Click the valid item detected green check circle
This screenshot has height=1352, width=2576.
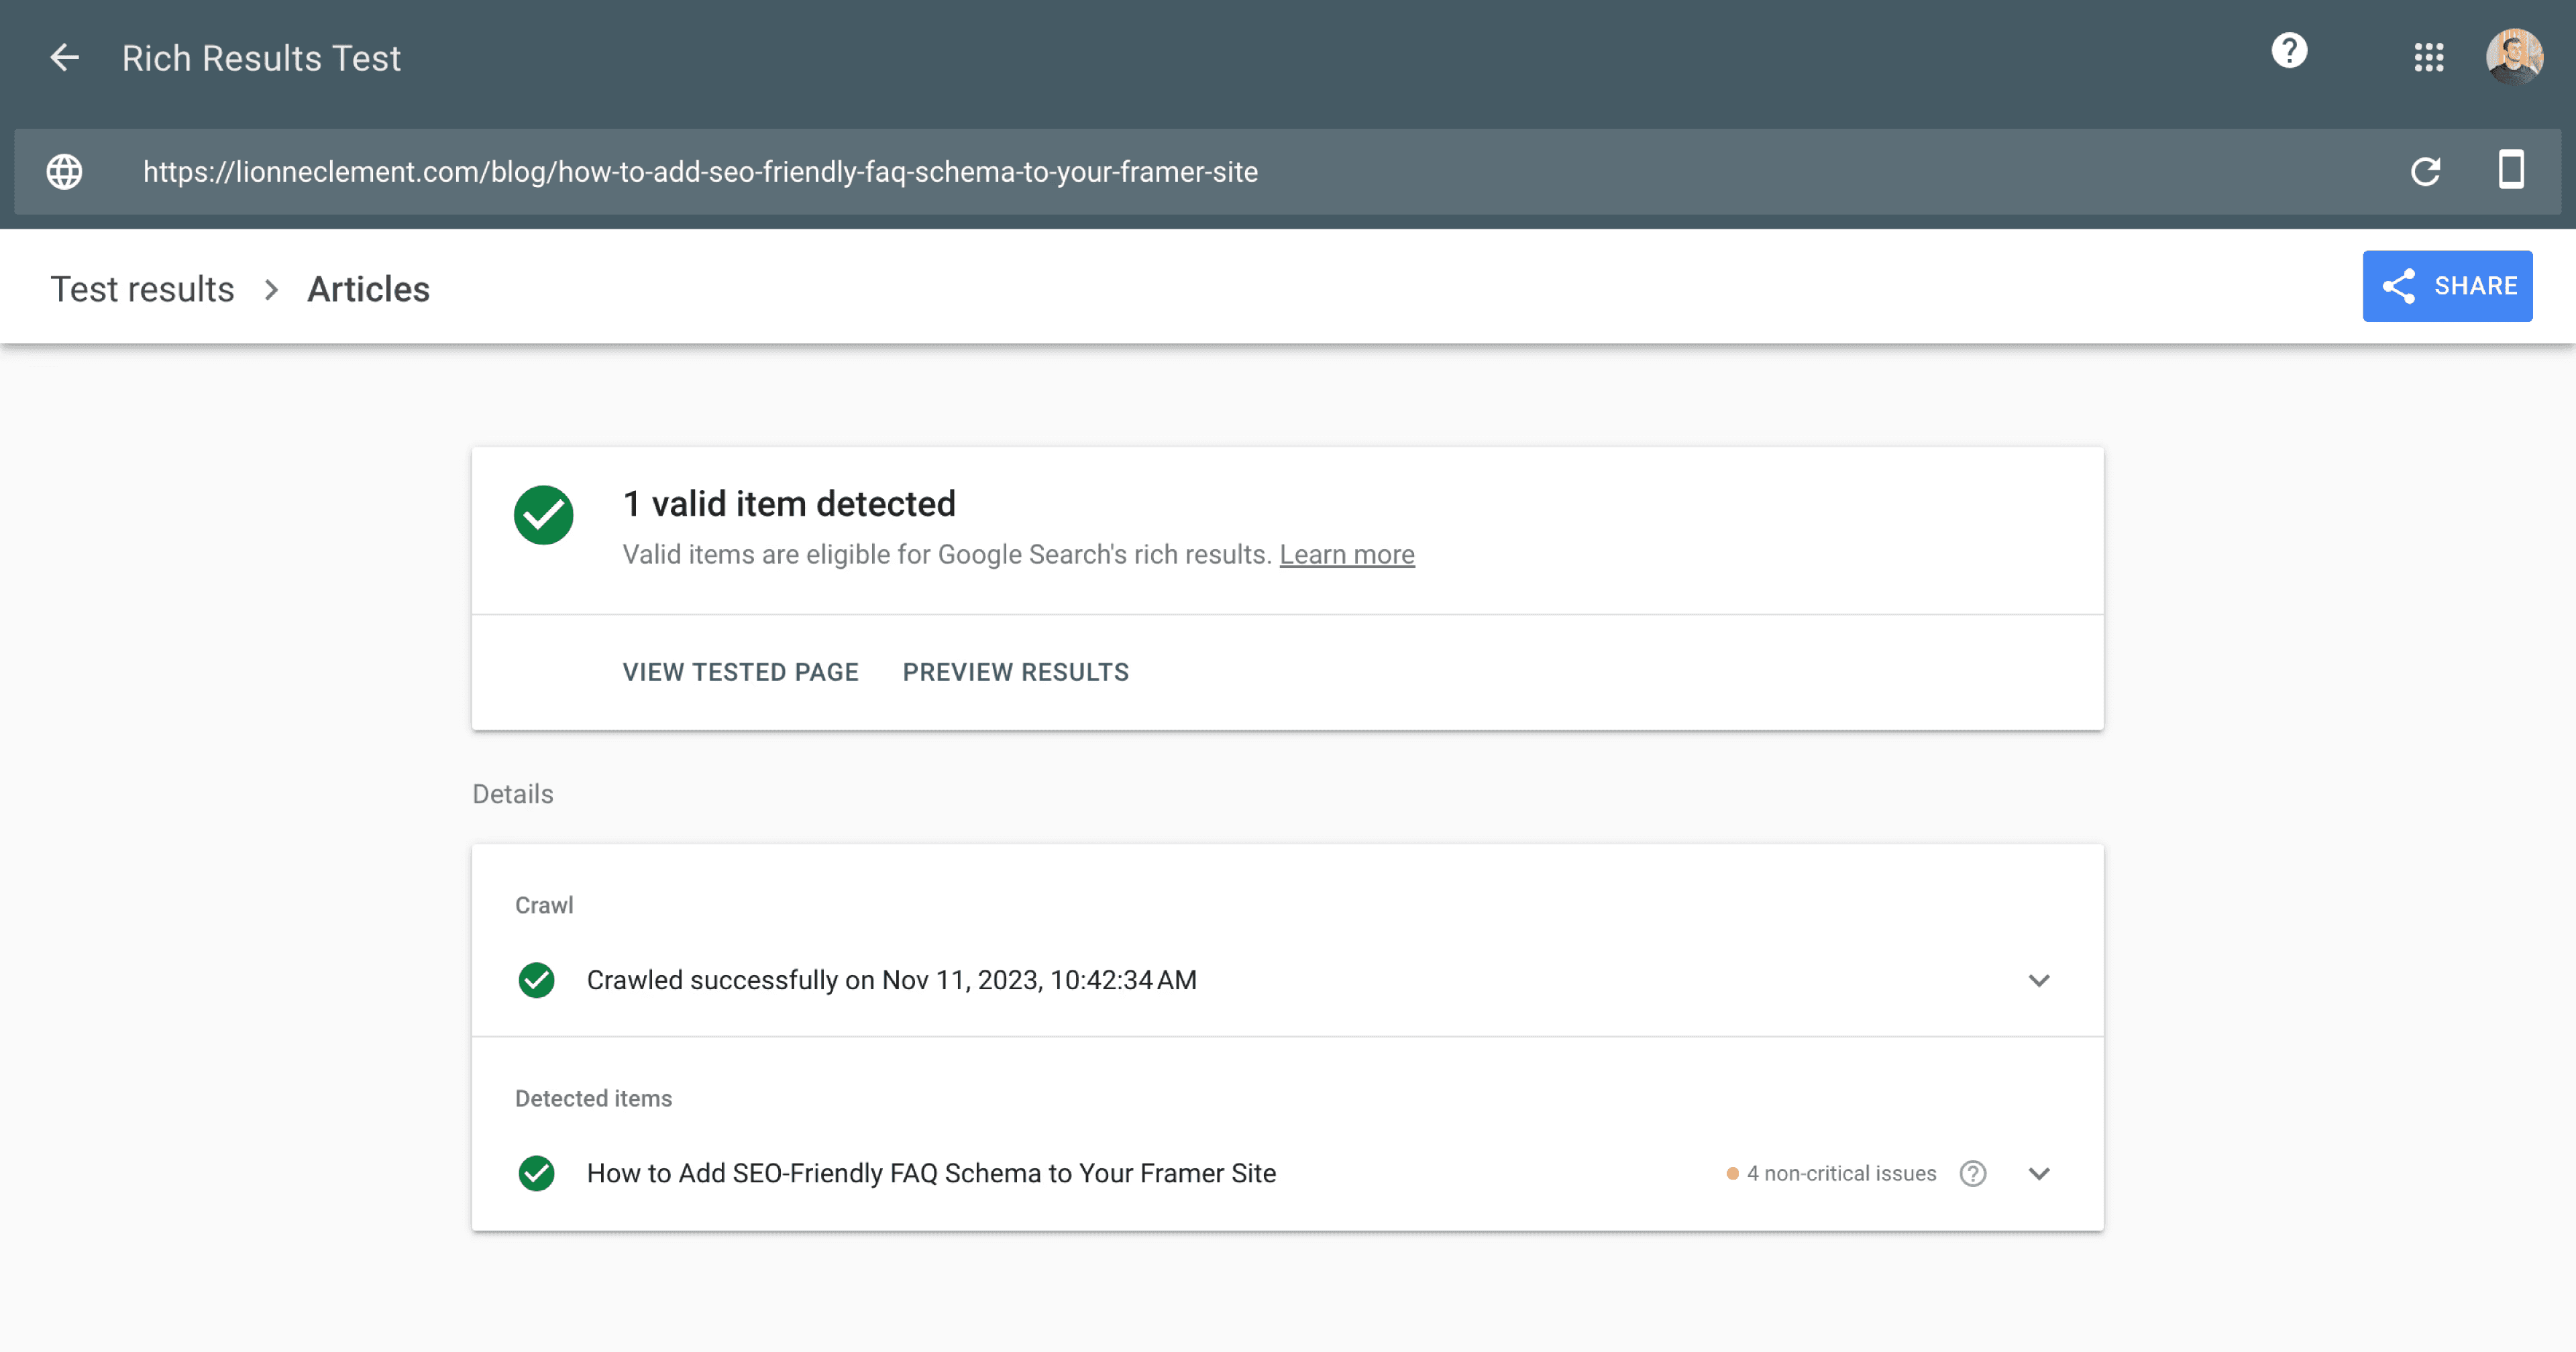pyautogui.click(x=543, y=514)
